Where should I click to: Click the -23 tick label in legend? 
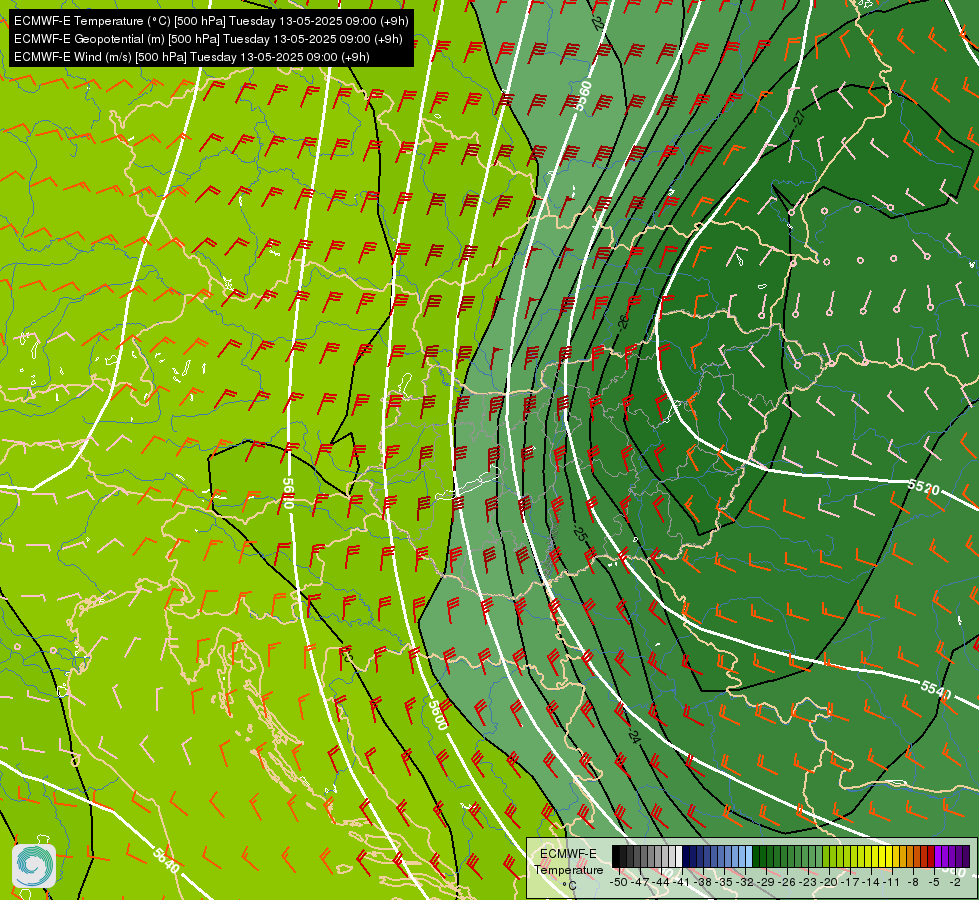point(809,882)
